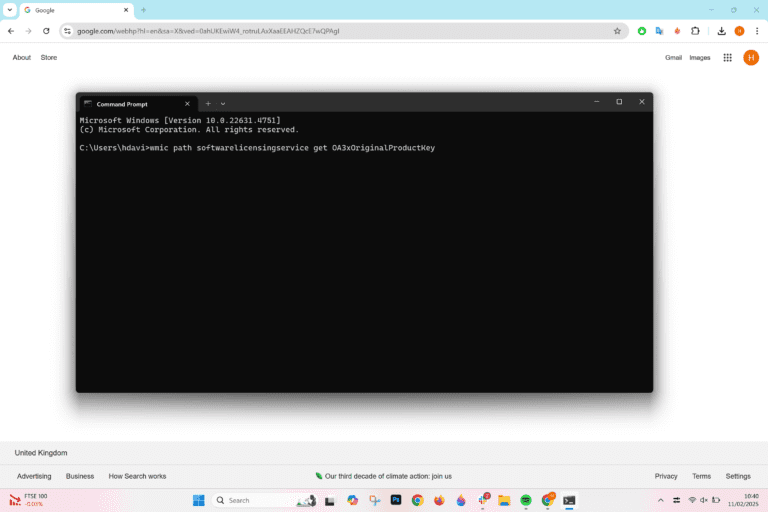View site information icon in address bar
Screen dimensions: 768x512
click(67, 31)
